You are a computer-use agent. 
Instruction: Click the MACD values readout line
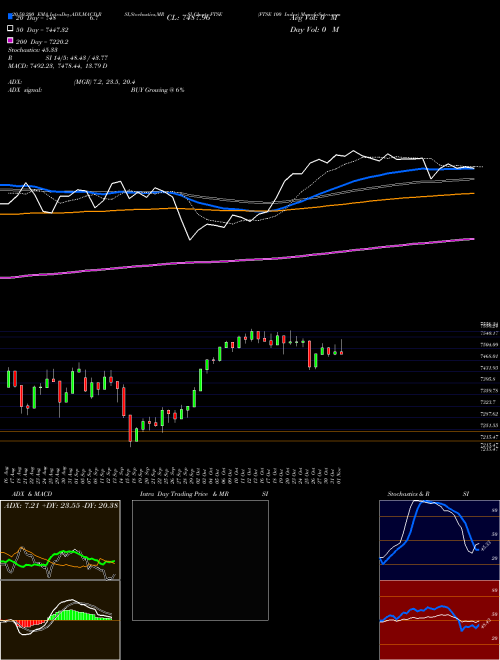pyautogui.click(x=57, y=66)
